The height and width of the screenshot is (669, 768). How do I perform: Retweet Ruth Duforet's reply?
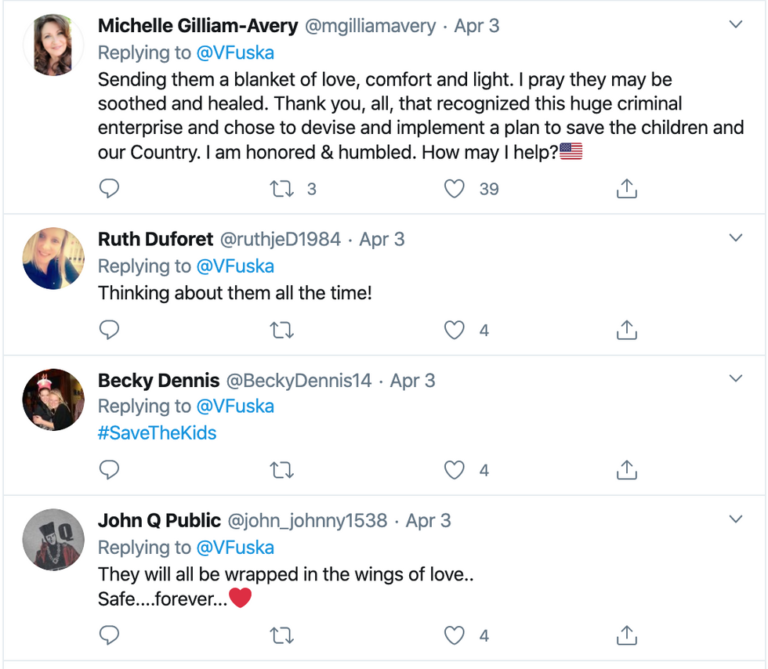[x=282, y=330]
